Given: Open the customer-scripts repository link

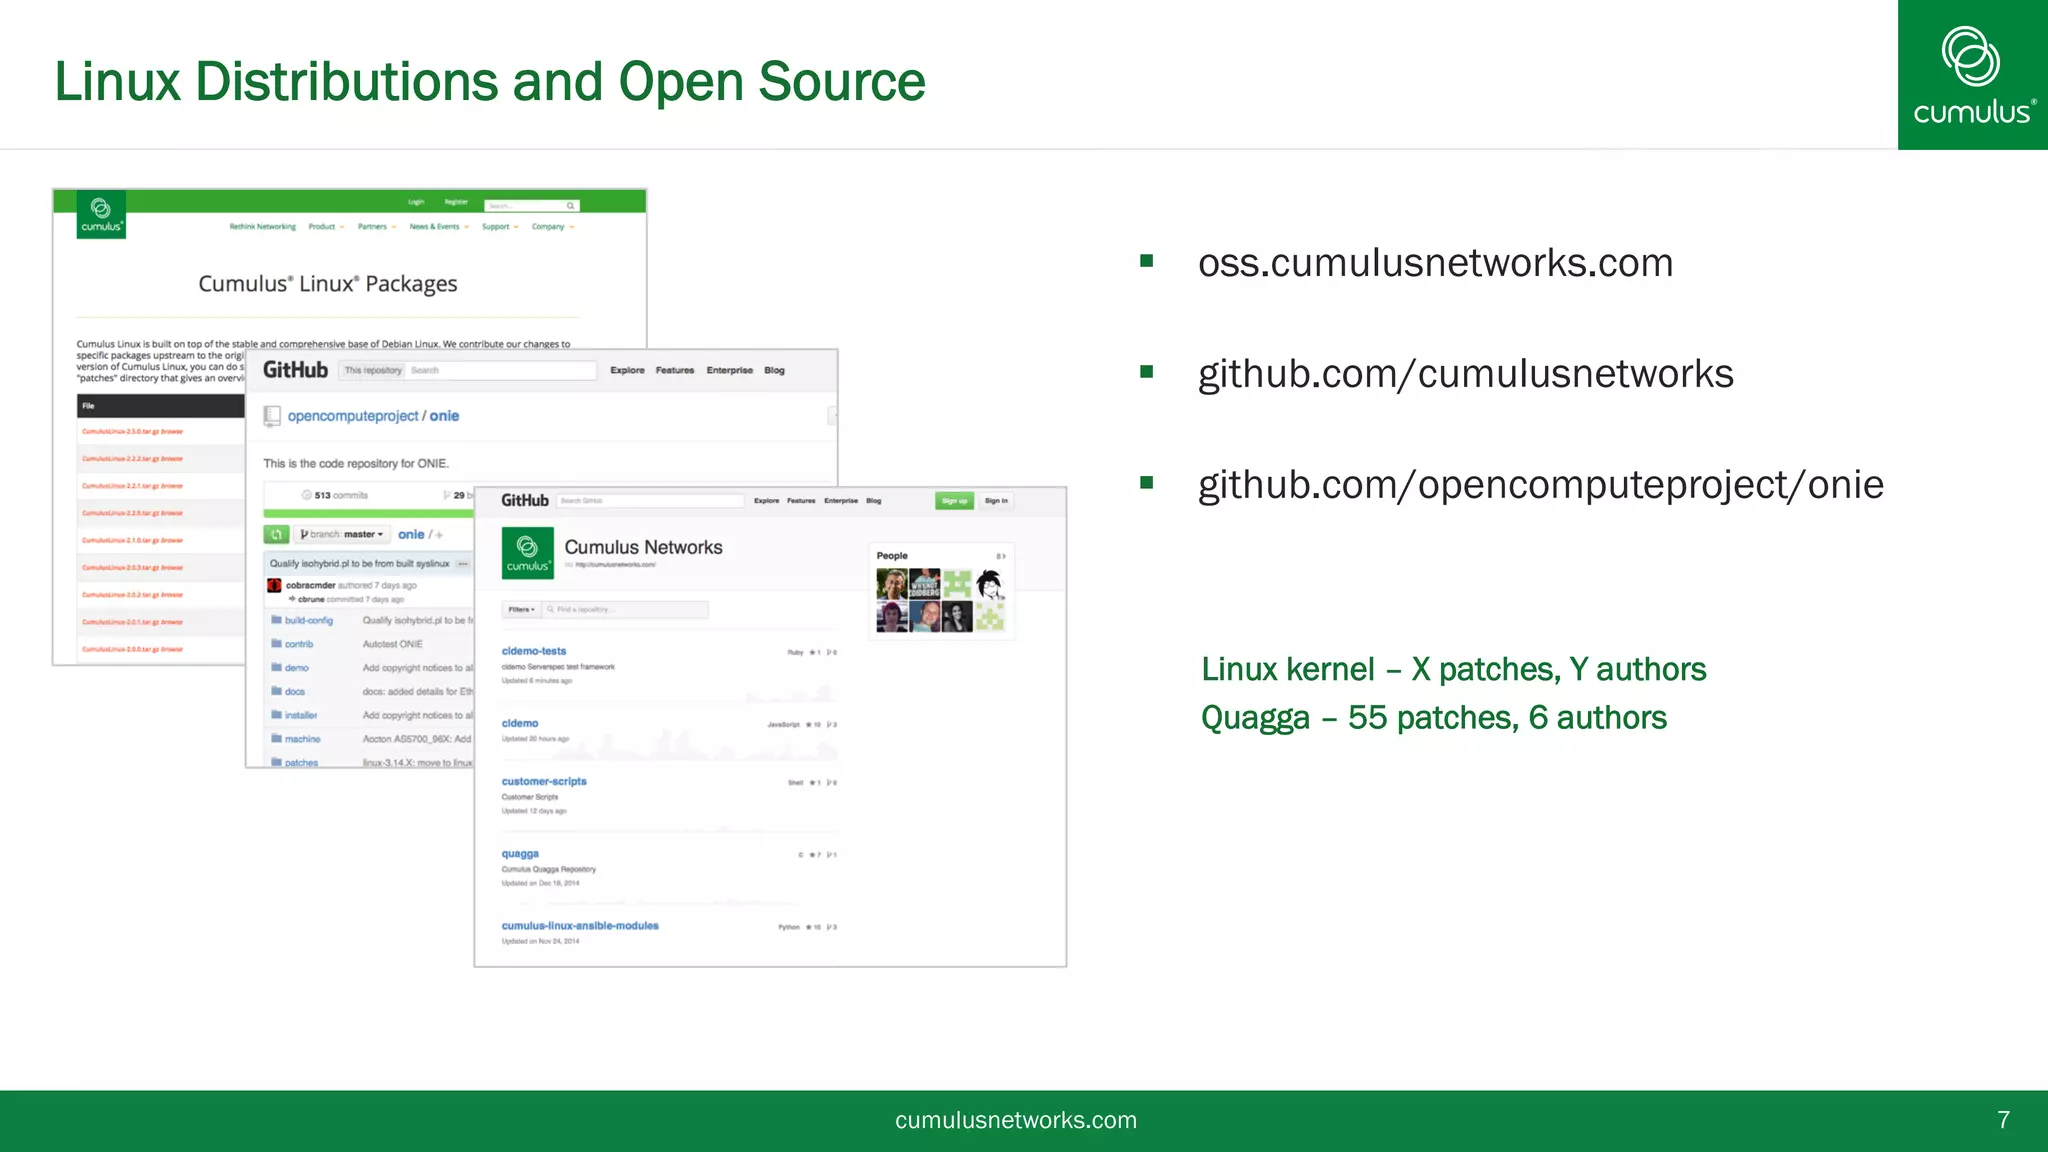Looking at the screenshot, I should [x=544, y=782].
